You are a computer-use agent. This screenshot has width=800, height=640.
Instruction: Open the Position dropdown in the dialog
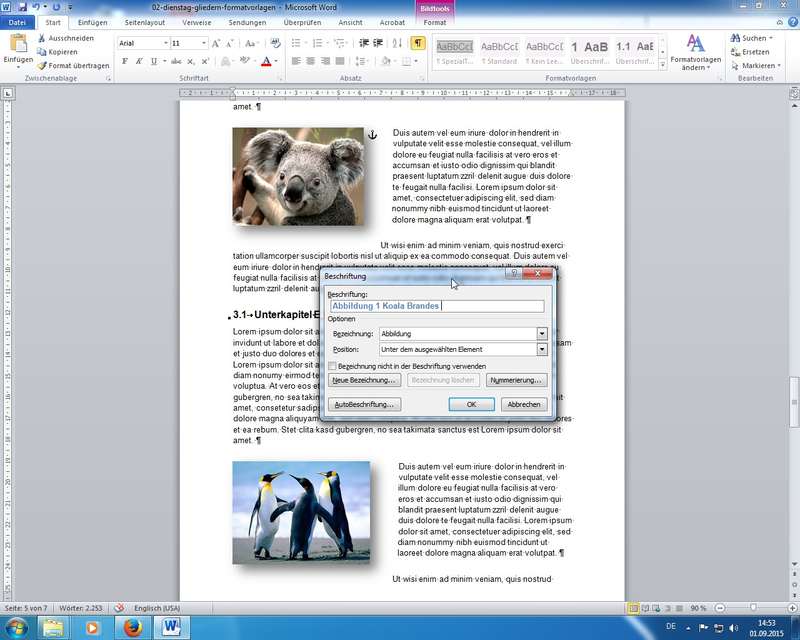(542, 350)
